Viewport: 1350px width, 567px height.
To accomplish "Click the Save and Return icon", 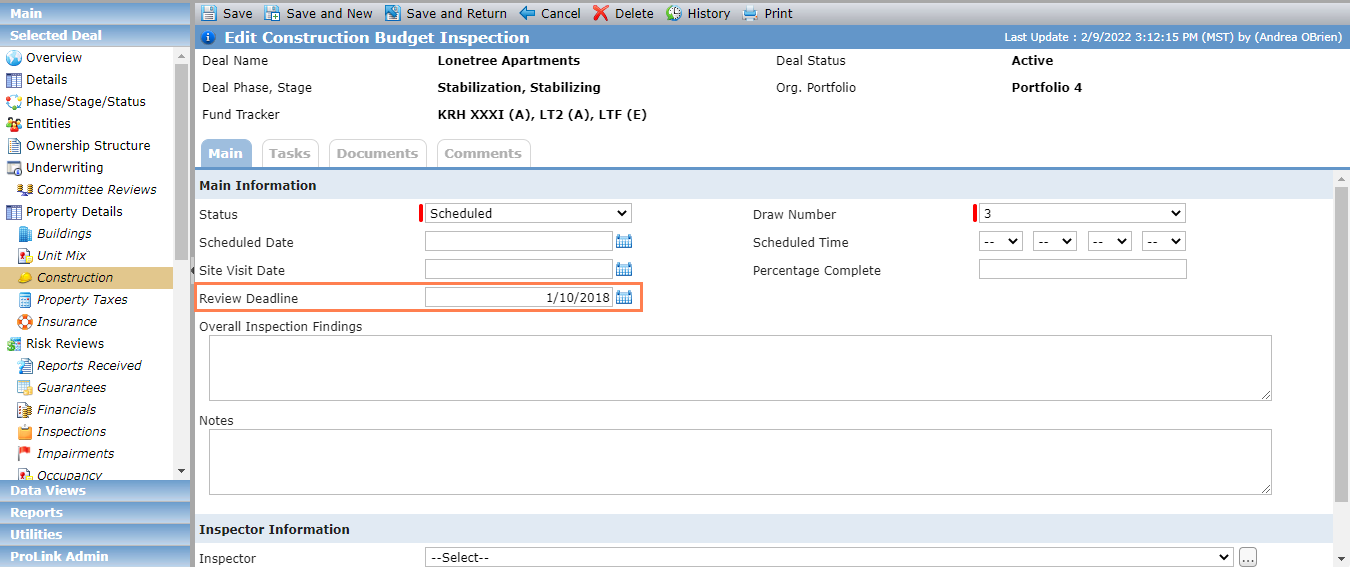I will click(392, 13).
